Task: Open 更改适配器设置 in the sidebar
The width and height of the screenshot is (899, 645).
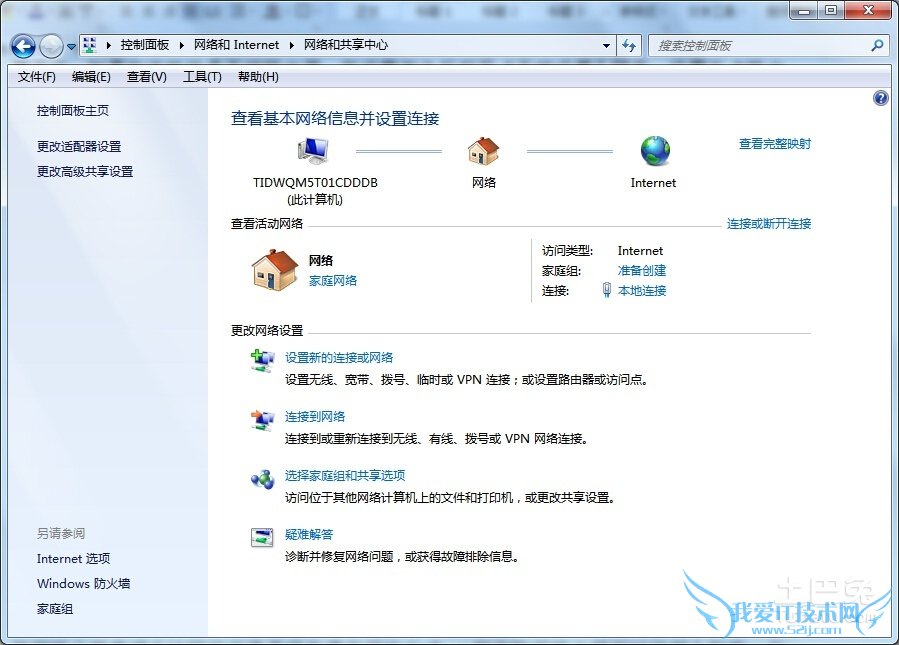Action: point(78,146)
